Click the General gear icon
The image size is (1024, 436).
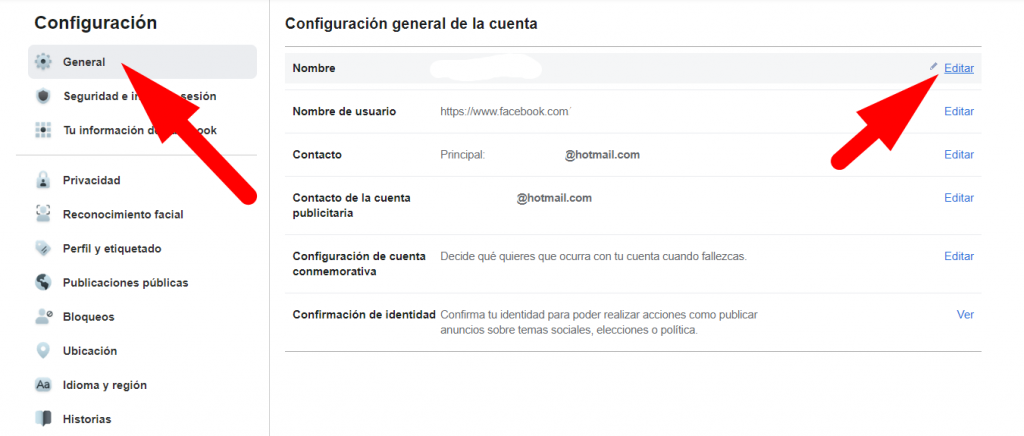click(x=43, y=62)
